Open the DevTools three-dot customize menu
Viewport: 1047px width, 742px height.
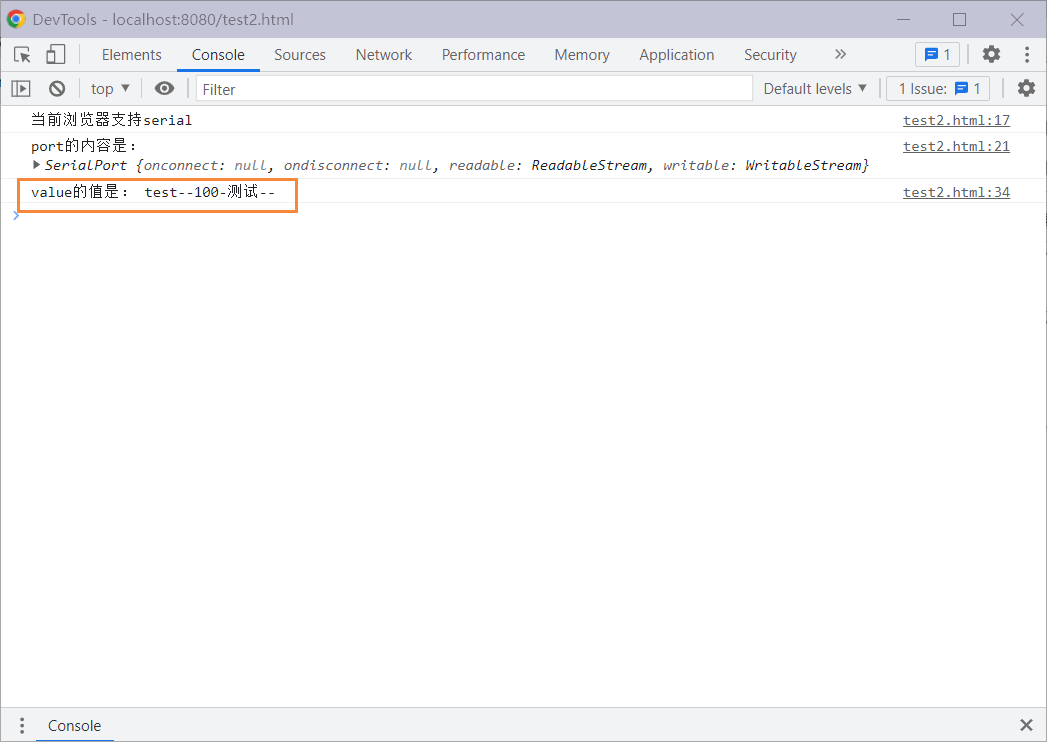(1027, 54)
